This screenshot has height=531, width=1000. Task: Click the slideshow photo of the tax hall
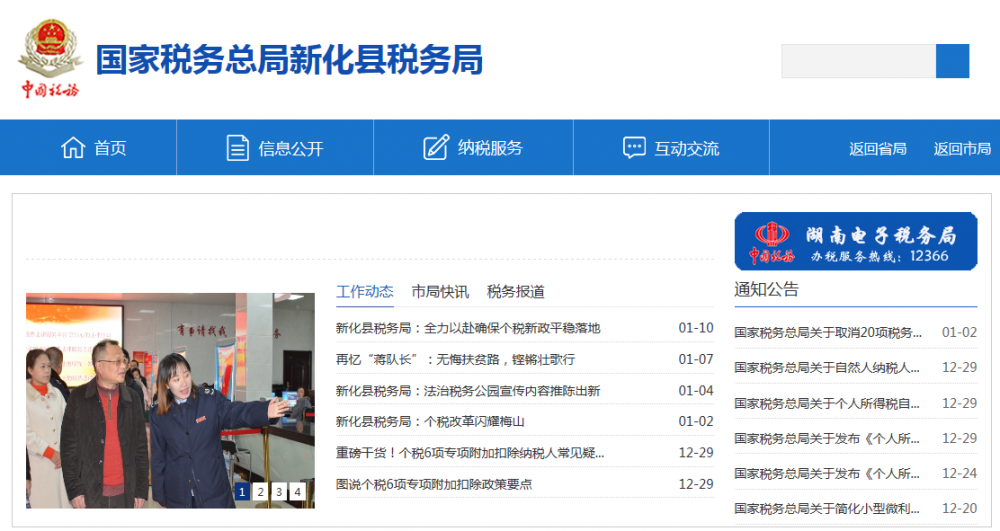click(170, 400)
